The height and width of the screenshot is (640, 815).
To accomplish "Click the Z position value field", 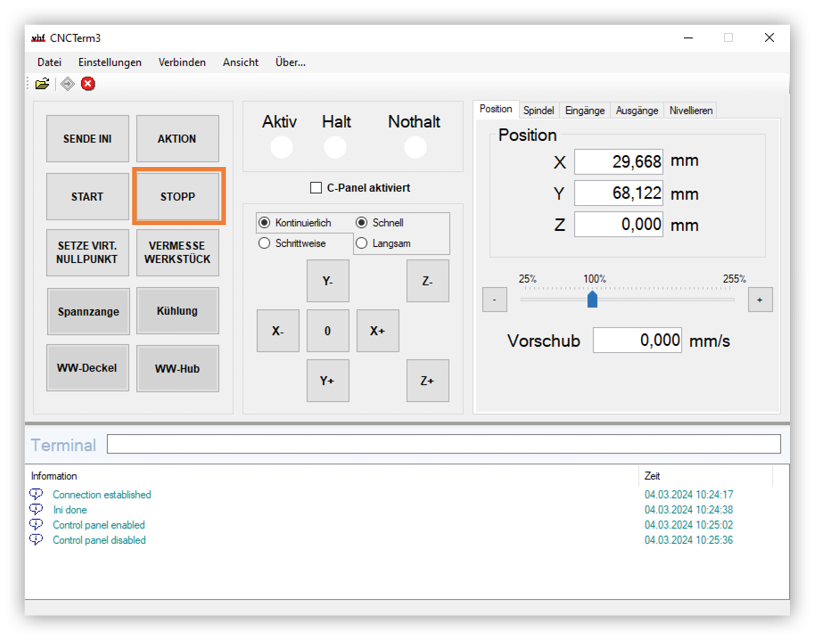I will (x=619, y=224).
